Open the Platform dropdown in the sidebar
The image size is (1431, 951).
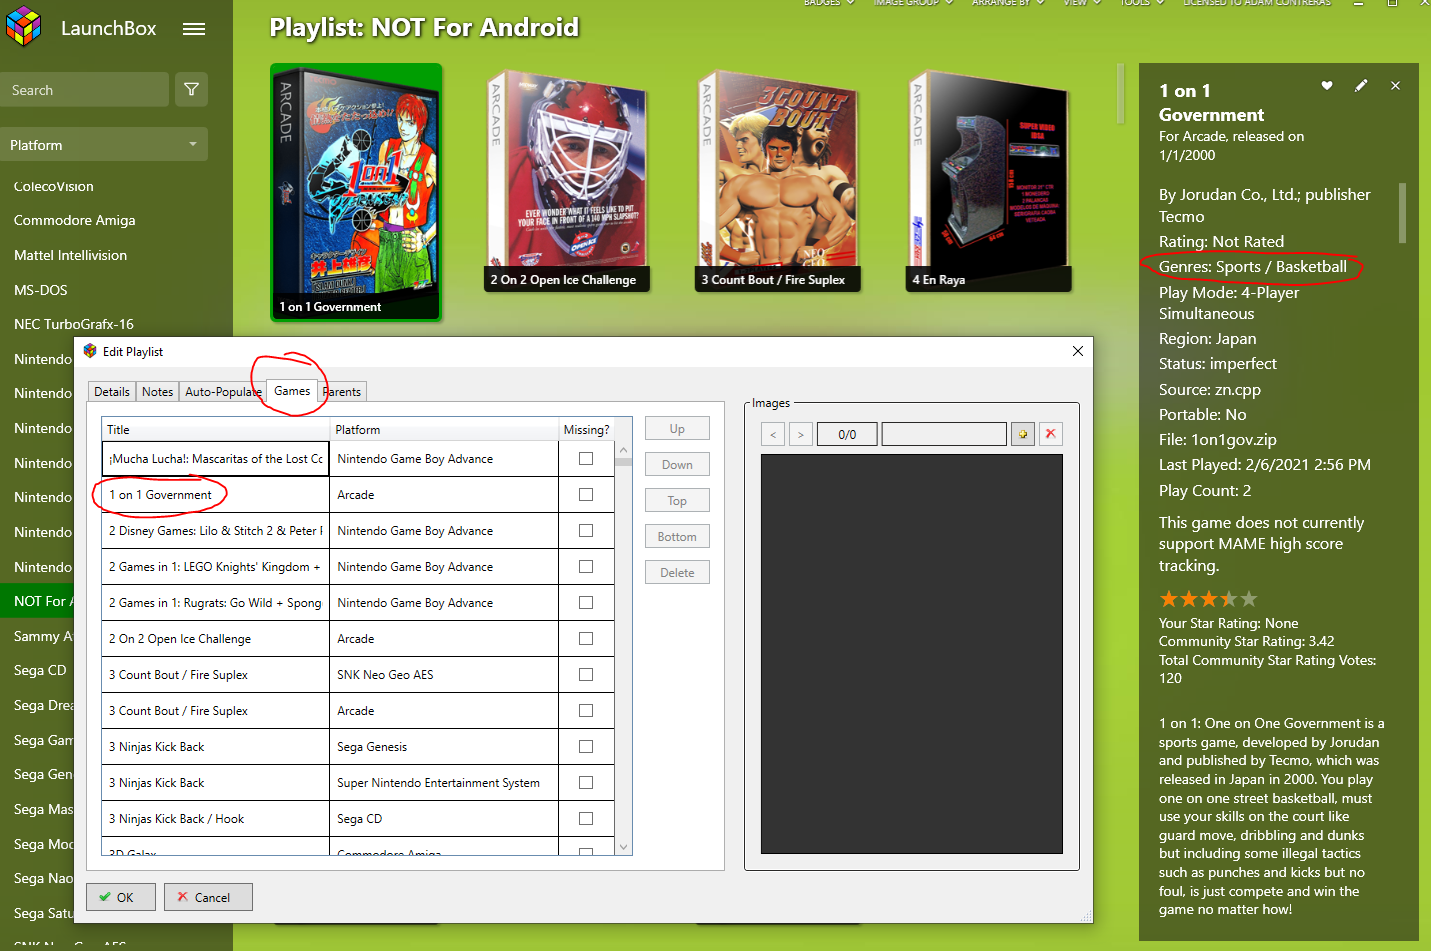104,145
